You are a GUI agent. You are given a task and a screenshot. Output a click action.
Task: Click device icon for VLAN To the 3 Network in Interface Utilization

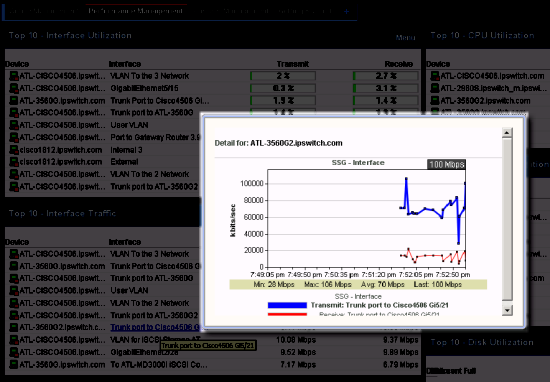pyautogui.click(x=14, y=76)
